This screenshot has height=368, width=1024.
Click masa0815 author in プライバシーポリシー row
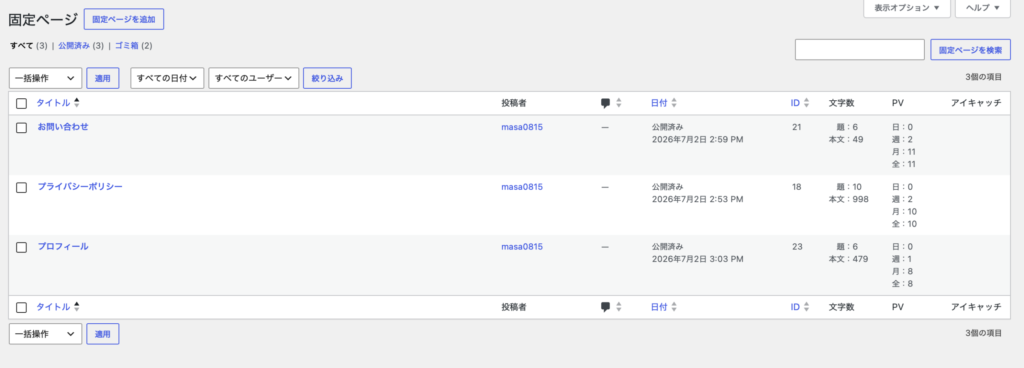522,187
